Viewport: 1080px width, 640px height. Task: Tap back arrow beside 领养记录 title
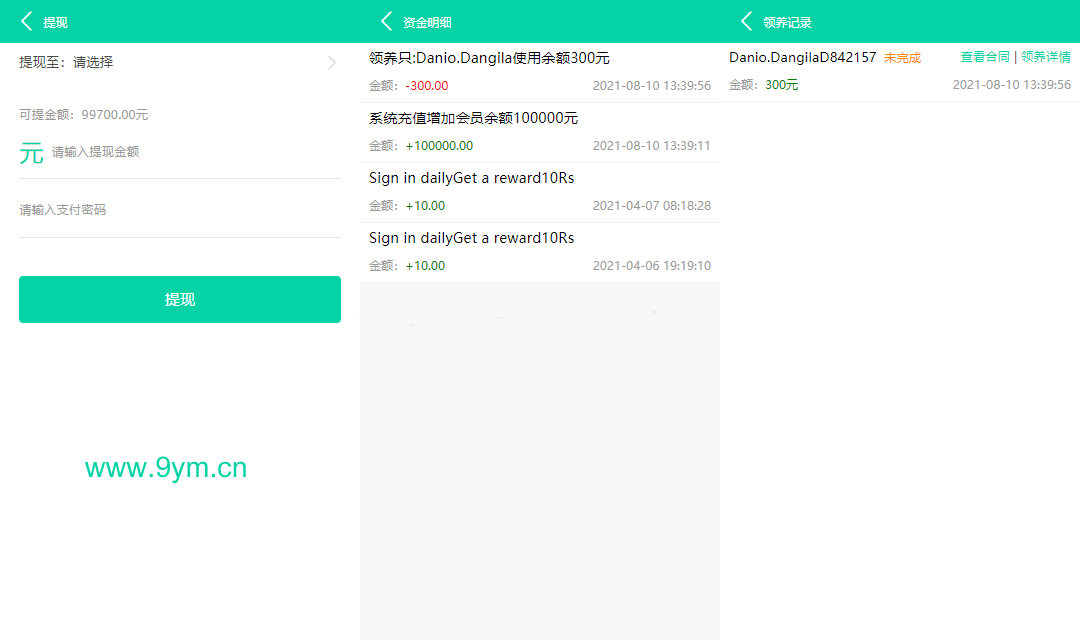(x=747, y=22)
